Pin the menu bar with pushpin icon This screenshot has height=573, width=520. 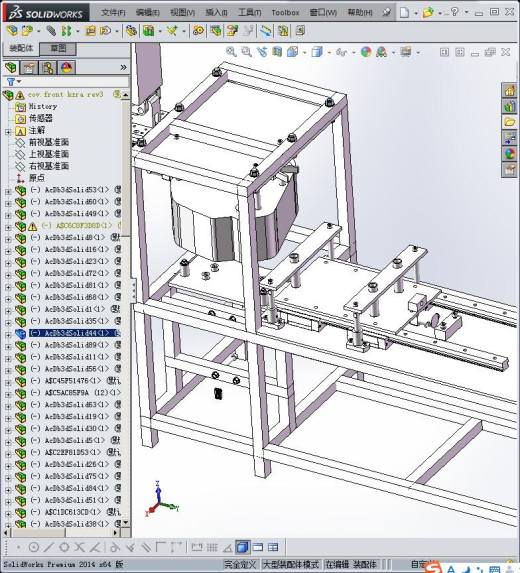(386, 12)
